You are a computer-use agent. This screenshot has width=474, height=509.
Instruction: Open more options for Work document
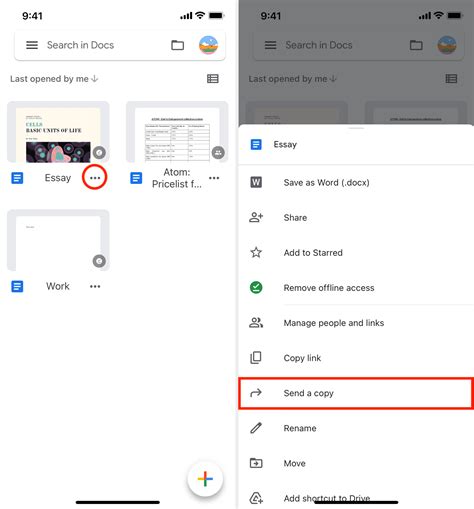(95, 286)
